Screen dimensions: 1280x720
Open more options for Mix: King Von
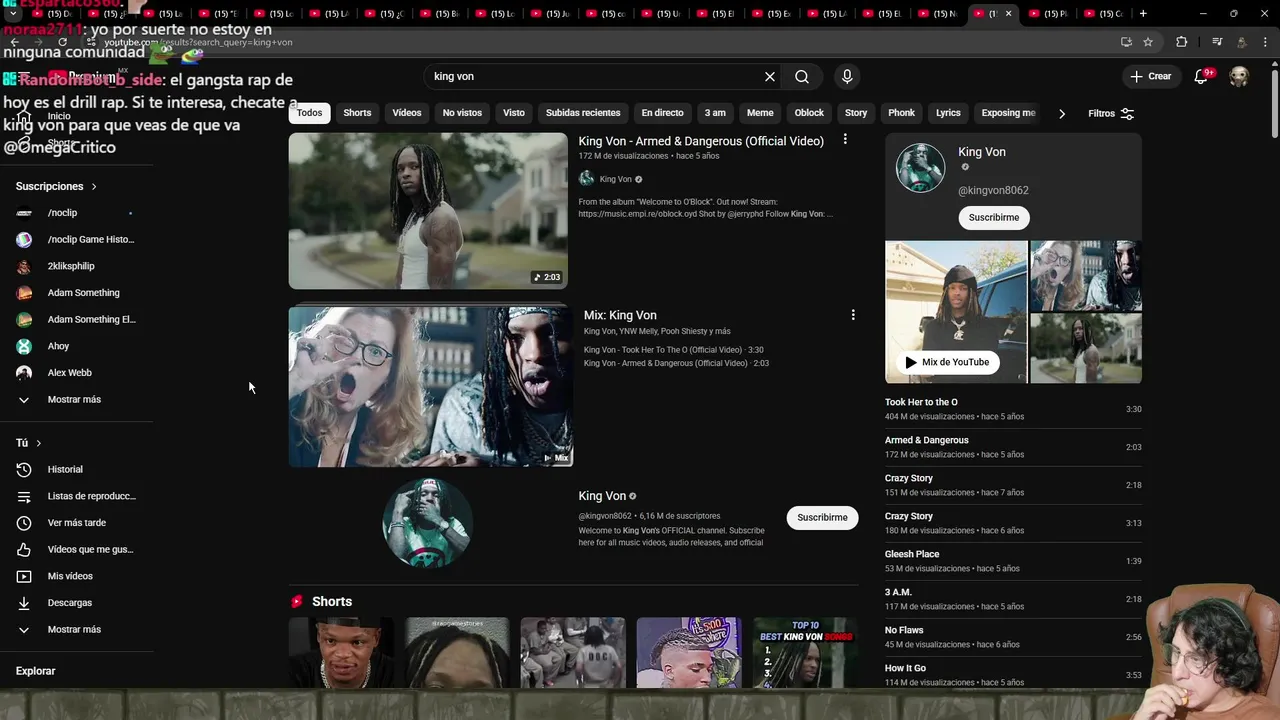(853, 315)
